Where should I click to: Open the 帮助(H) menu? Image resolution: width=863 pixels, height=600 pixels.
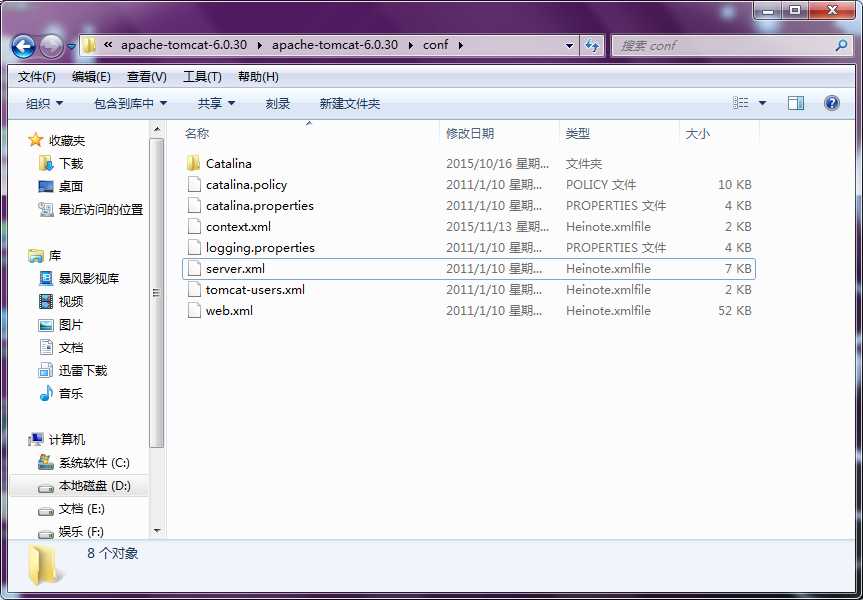point(258,77)
